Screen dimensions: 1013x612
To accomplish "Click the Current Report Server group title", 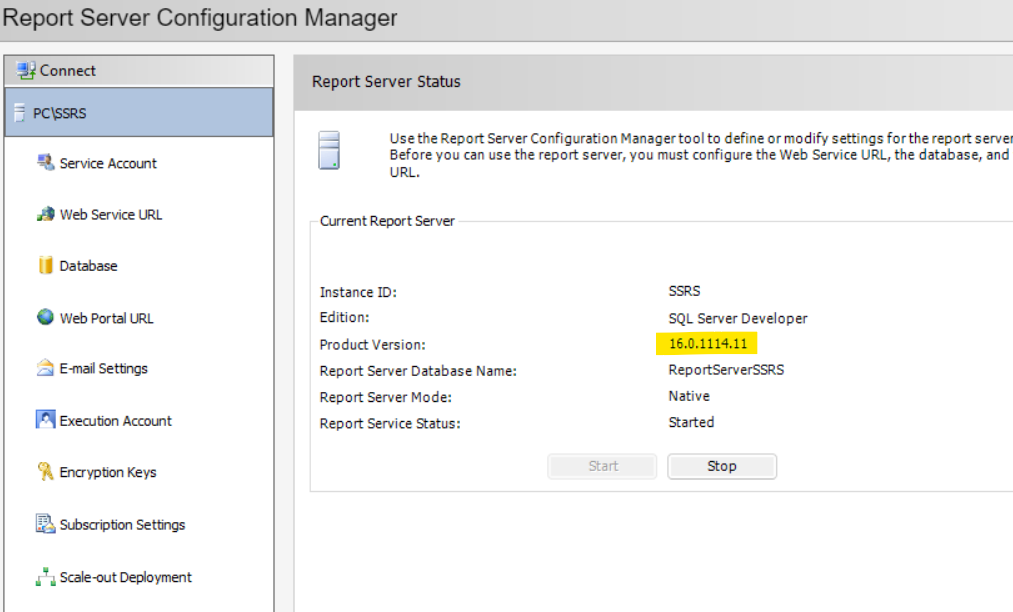I will [x=387, y=221].
